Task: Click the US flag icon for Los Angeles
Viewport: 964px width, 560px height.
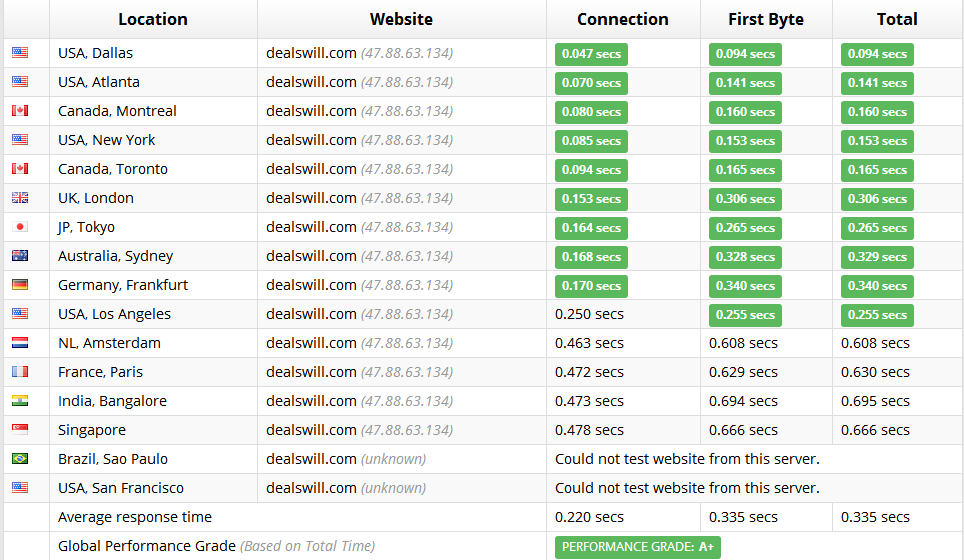Action: pyautogui.click(x=20, y=314)
